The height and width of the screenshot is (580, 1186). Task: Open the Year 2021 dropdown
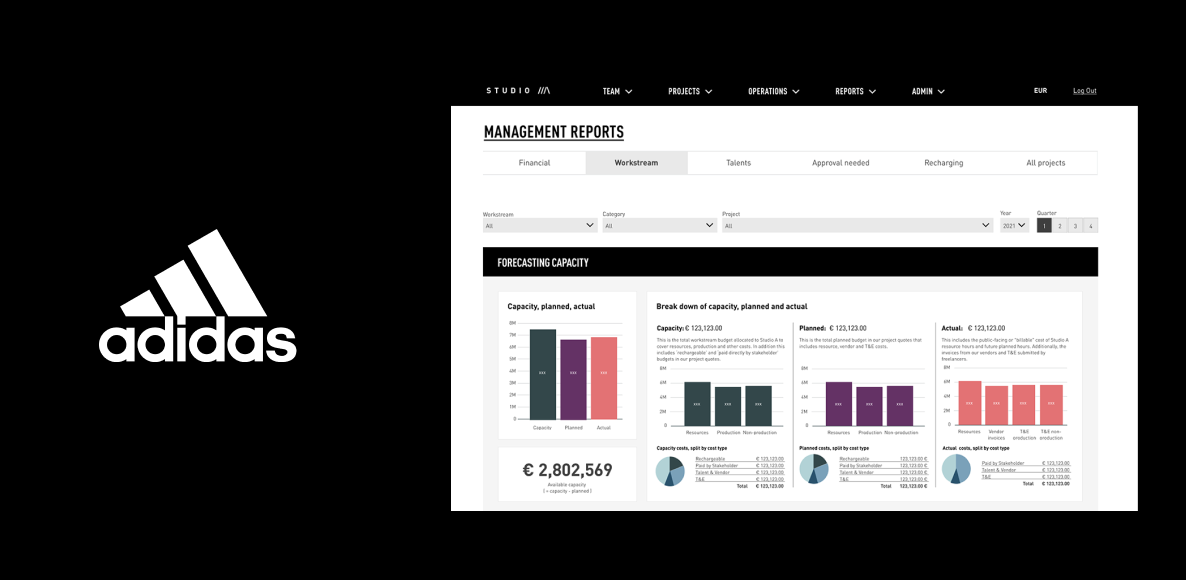(x=1014, y=225)
